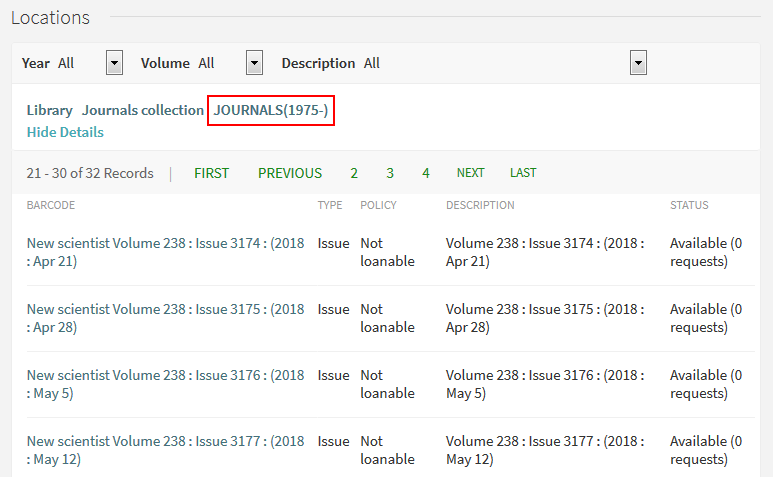Screen dimensions: 773x477
Task: Go to NEXT page of records
Action: tap(471, 173)
